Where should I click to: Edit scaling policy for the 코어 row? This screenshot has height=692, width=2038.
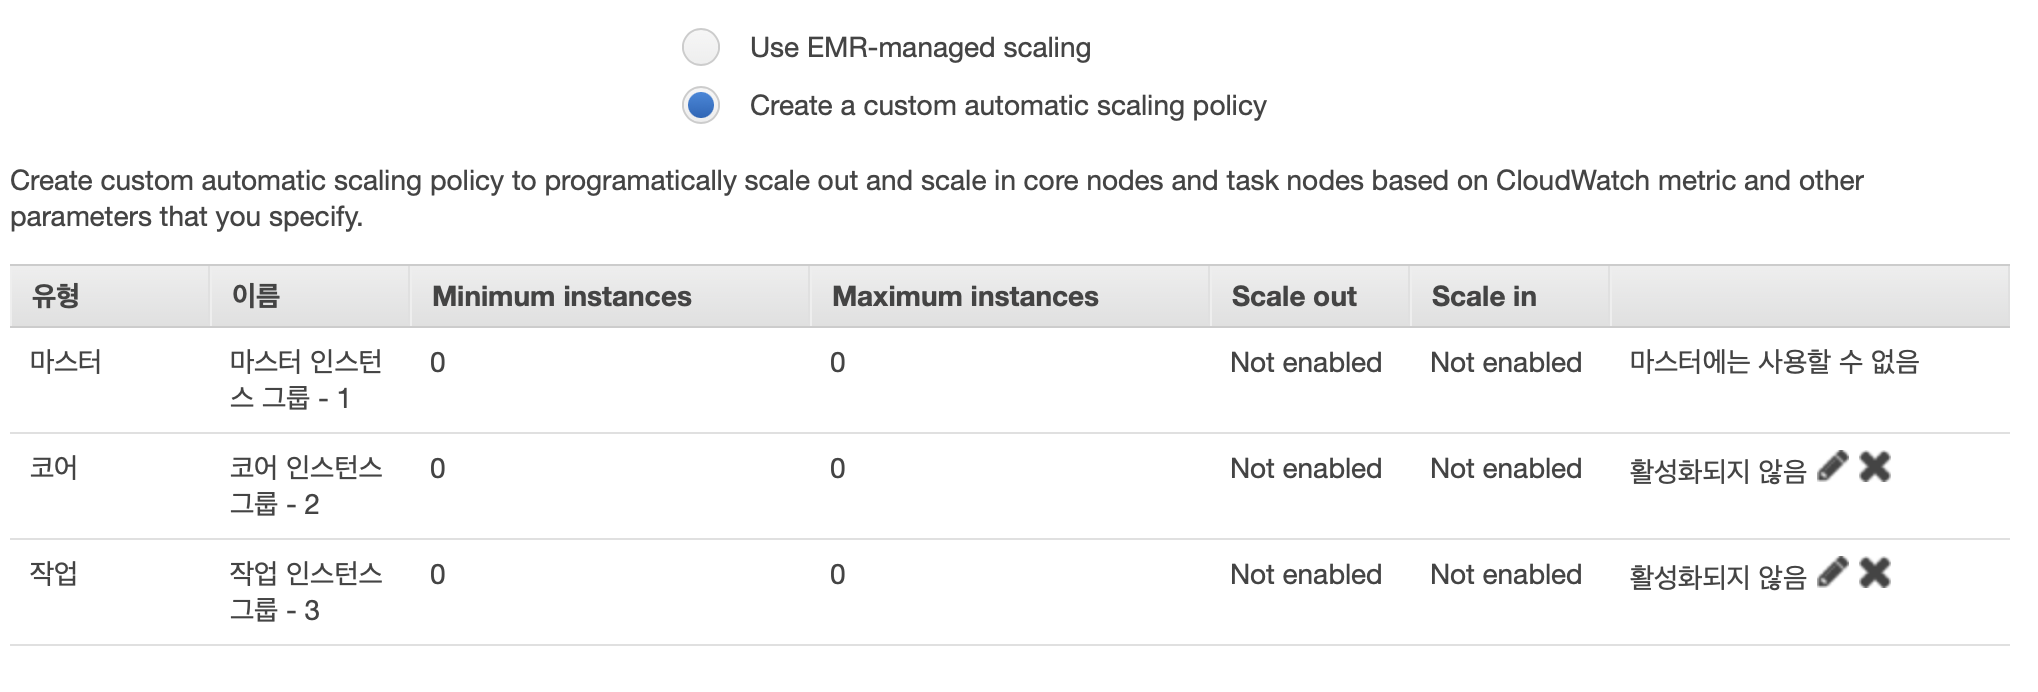point(1832,466)
